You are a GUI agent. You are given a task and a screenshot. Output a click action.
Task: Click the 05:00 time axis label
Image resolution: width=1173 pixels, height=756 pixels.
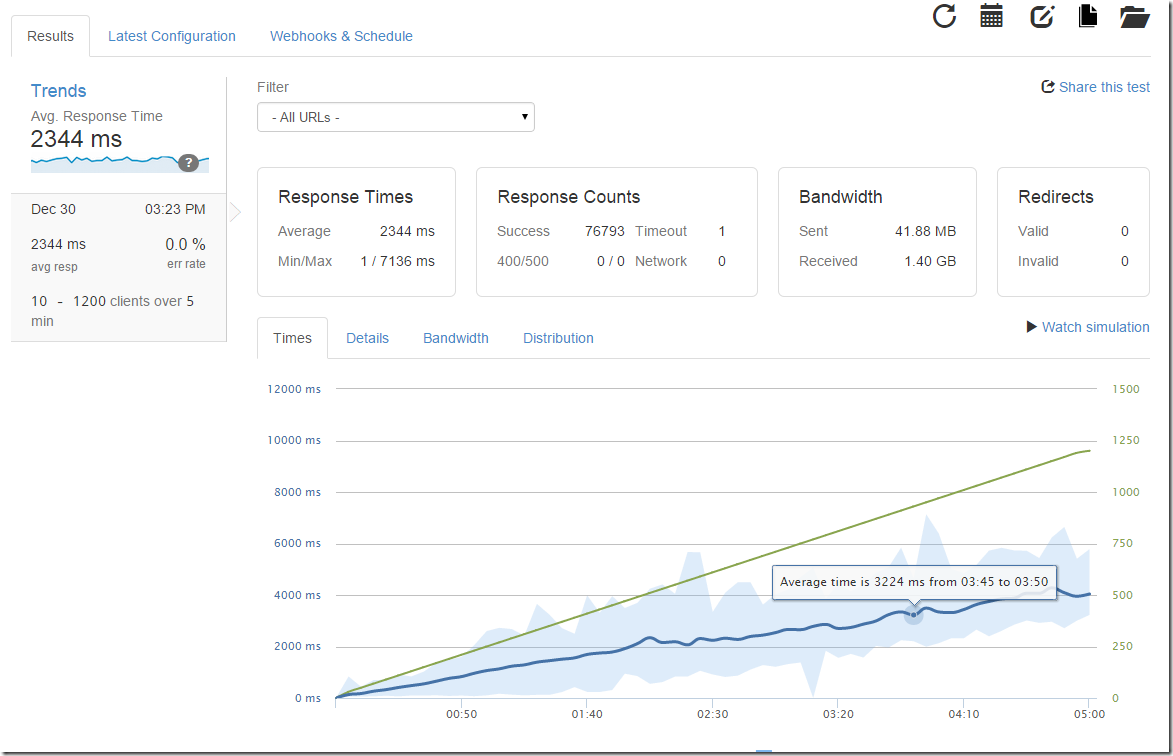(1089, 714)
